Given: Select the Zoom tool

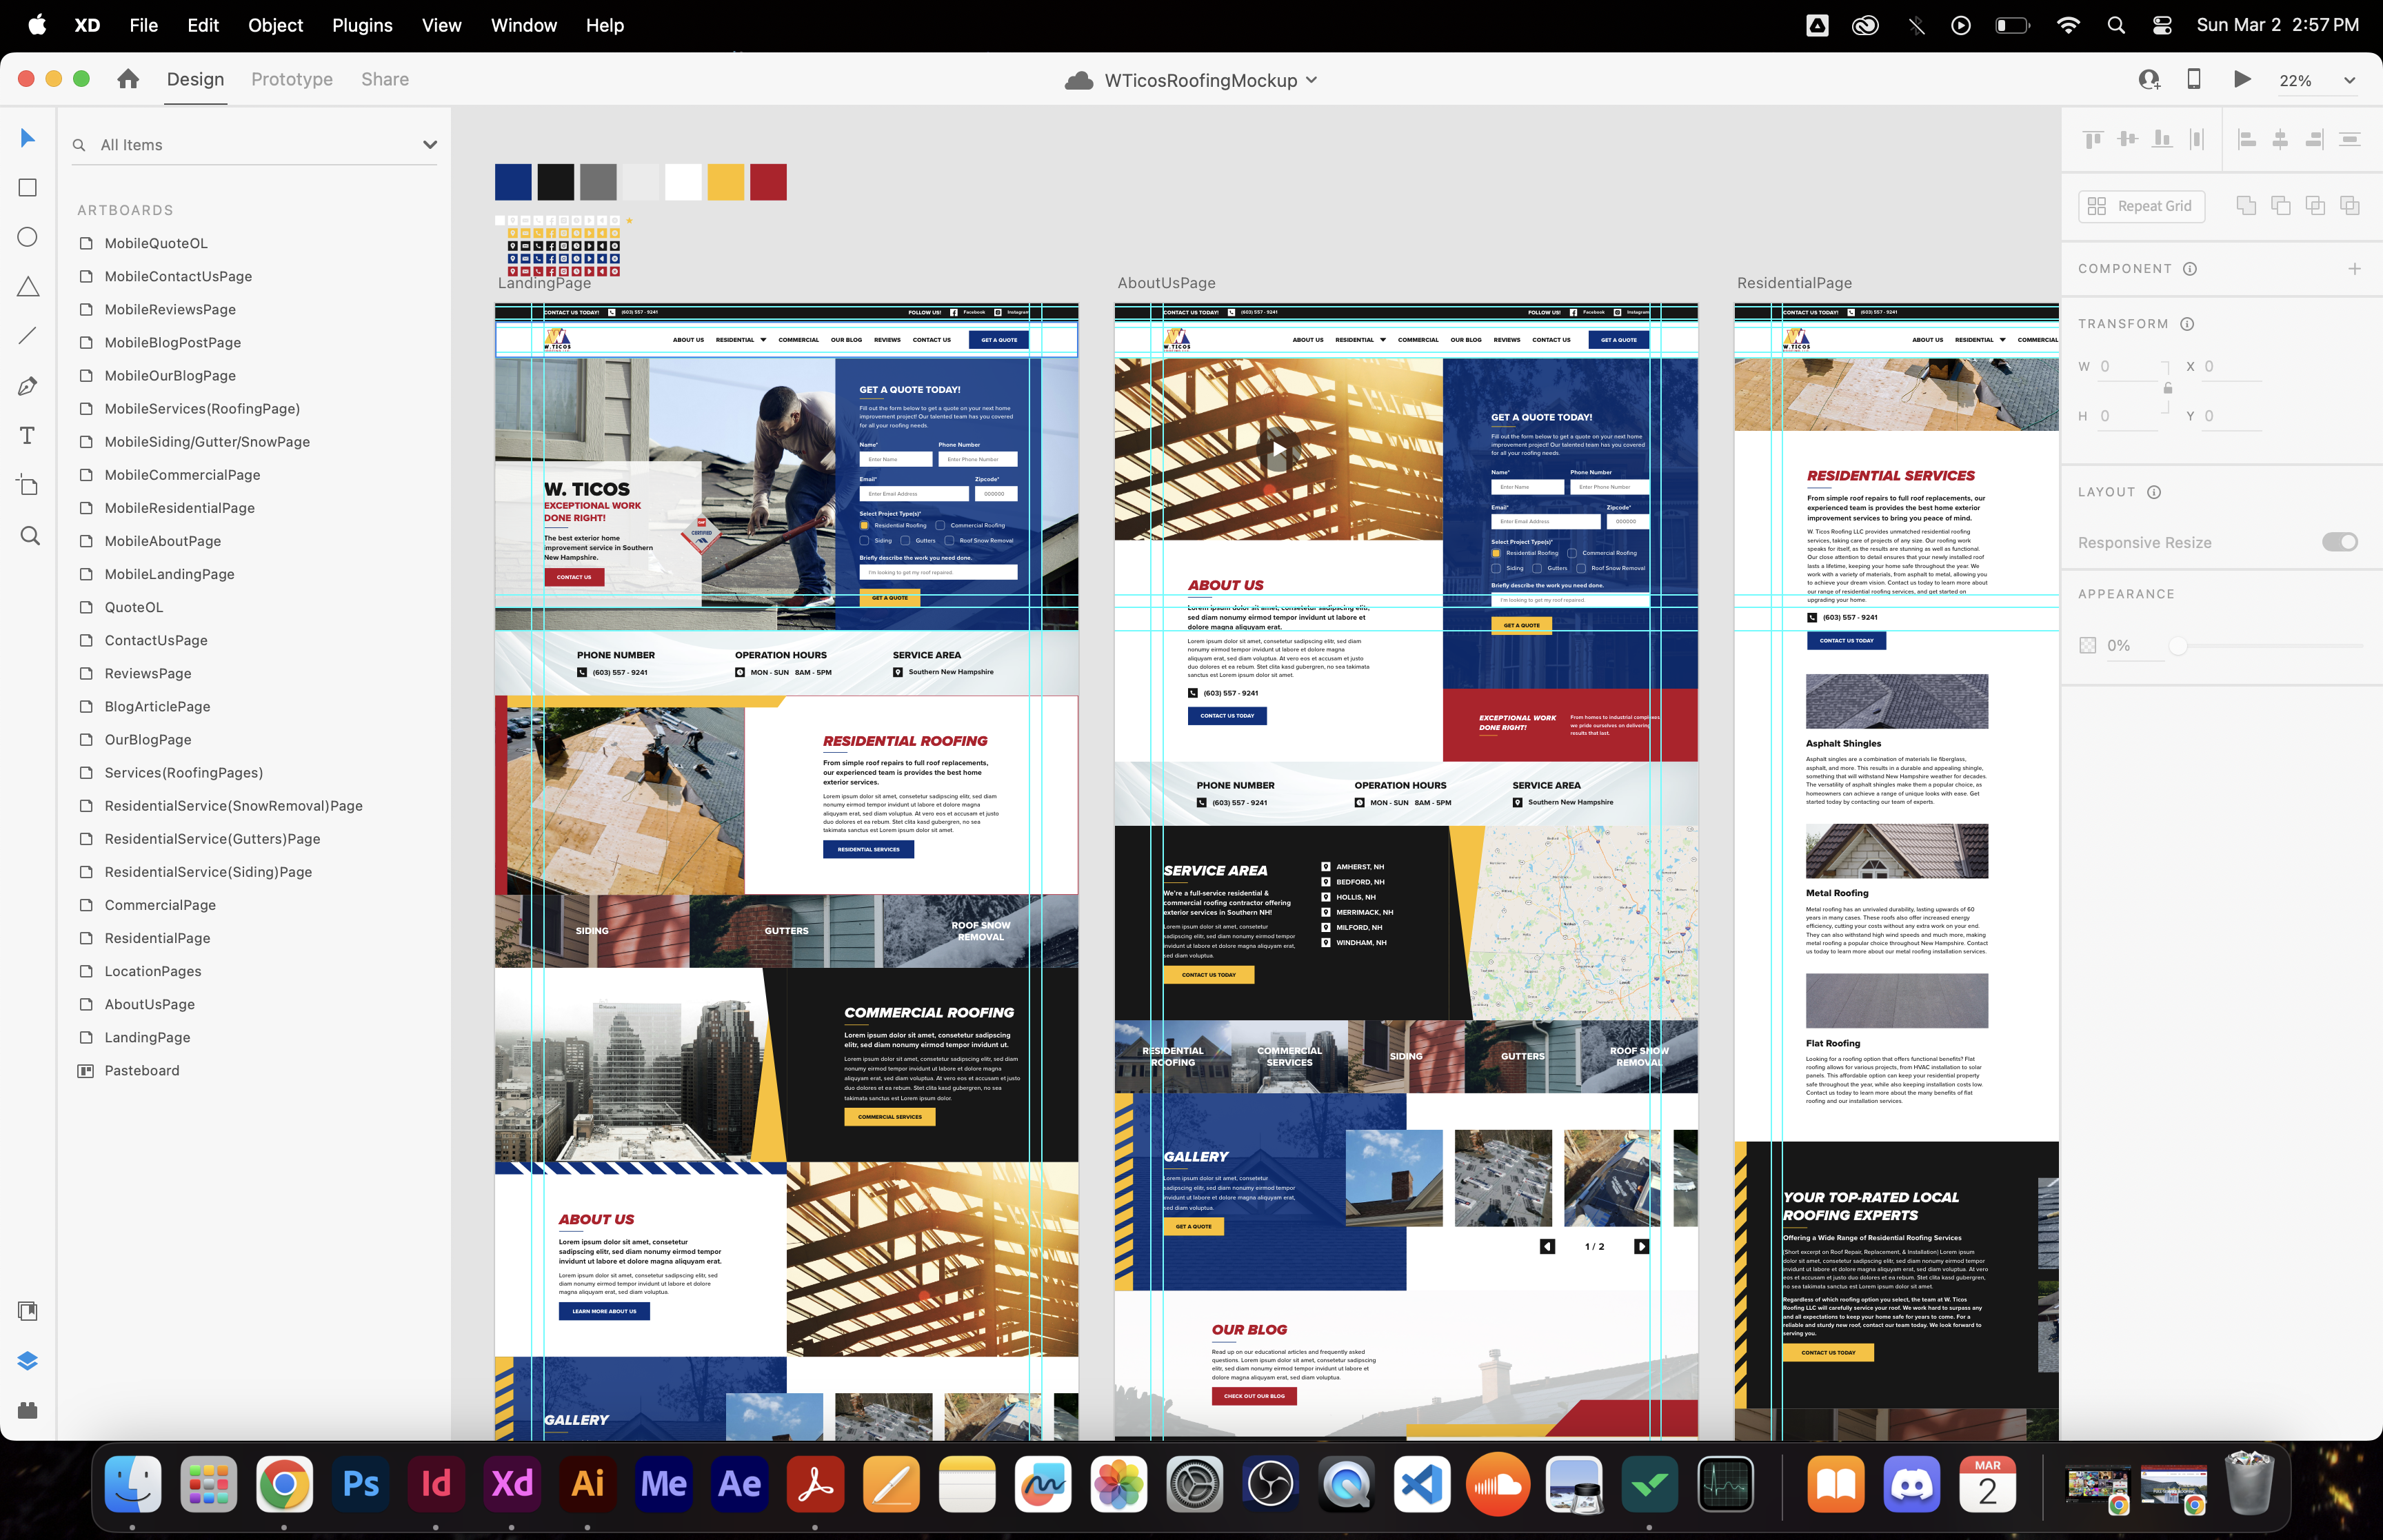Looking at the screenshot, I should pyautogui.click(x=30, y=536).
